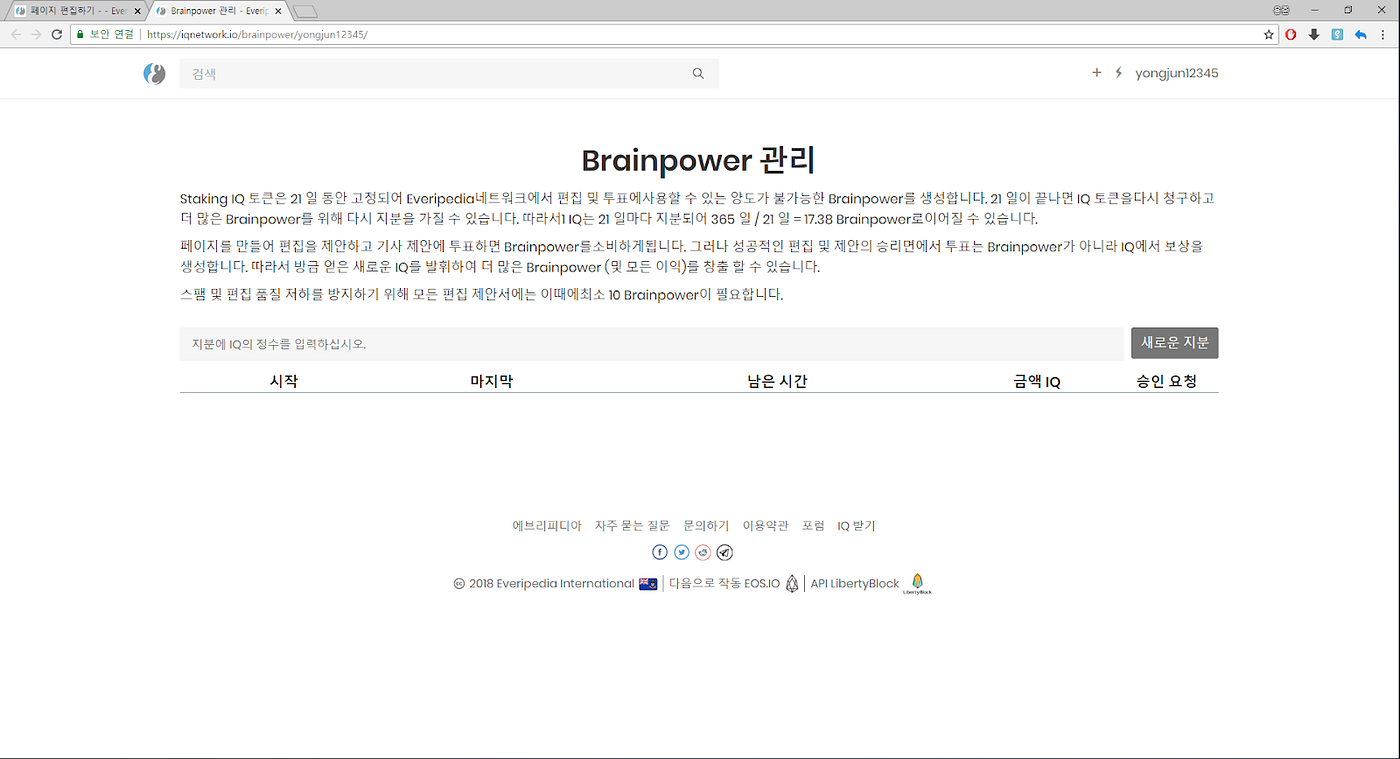Image resolution: width=1400 pixels, height=759 pixels.
Task: Open the IQ 받기 link in the footer
Action: pyautogui.click(x=856, y=525)
